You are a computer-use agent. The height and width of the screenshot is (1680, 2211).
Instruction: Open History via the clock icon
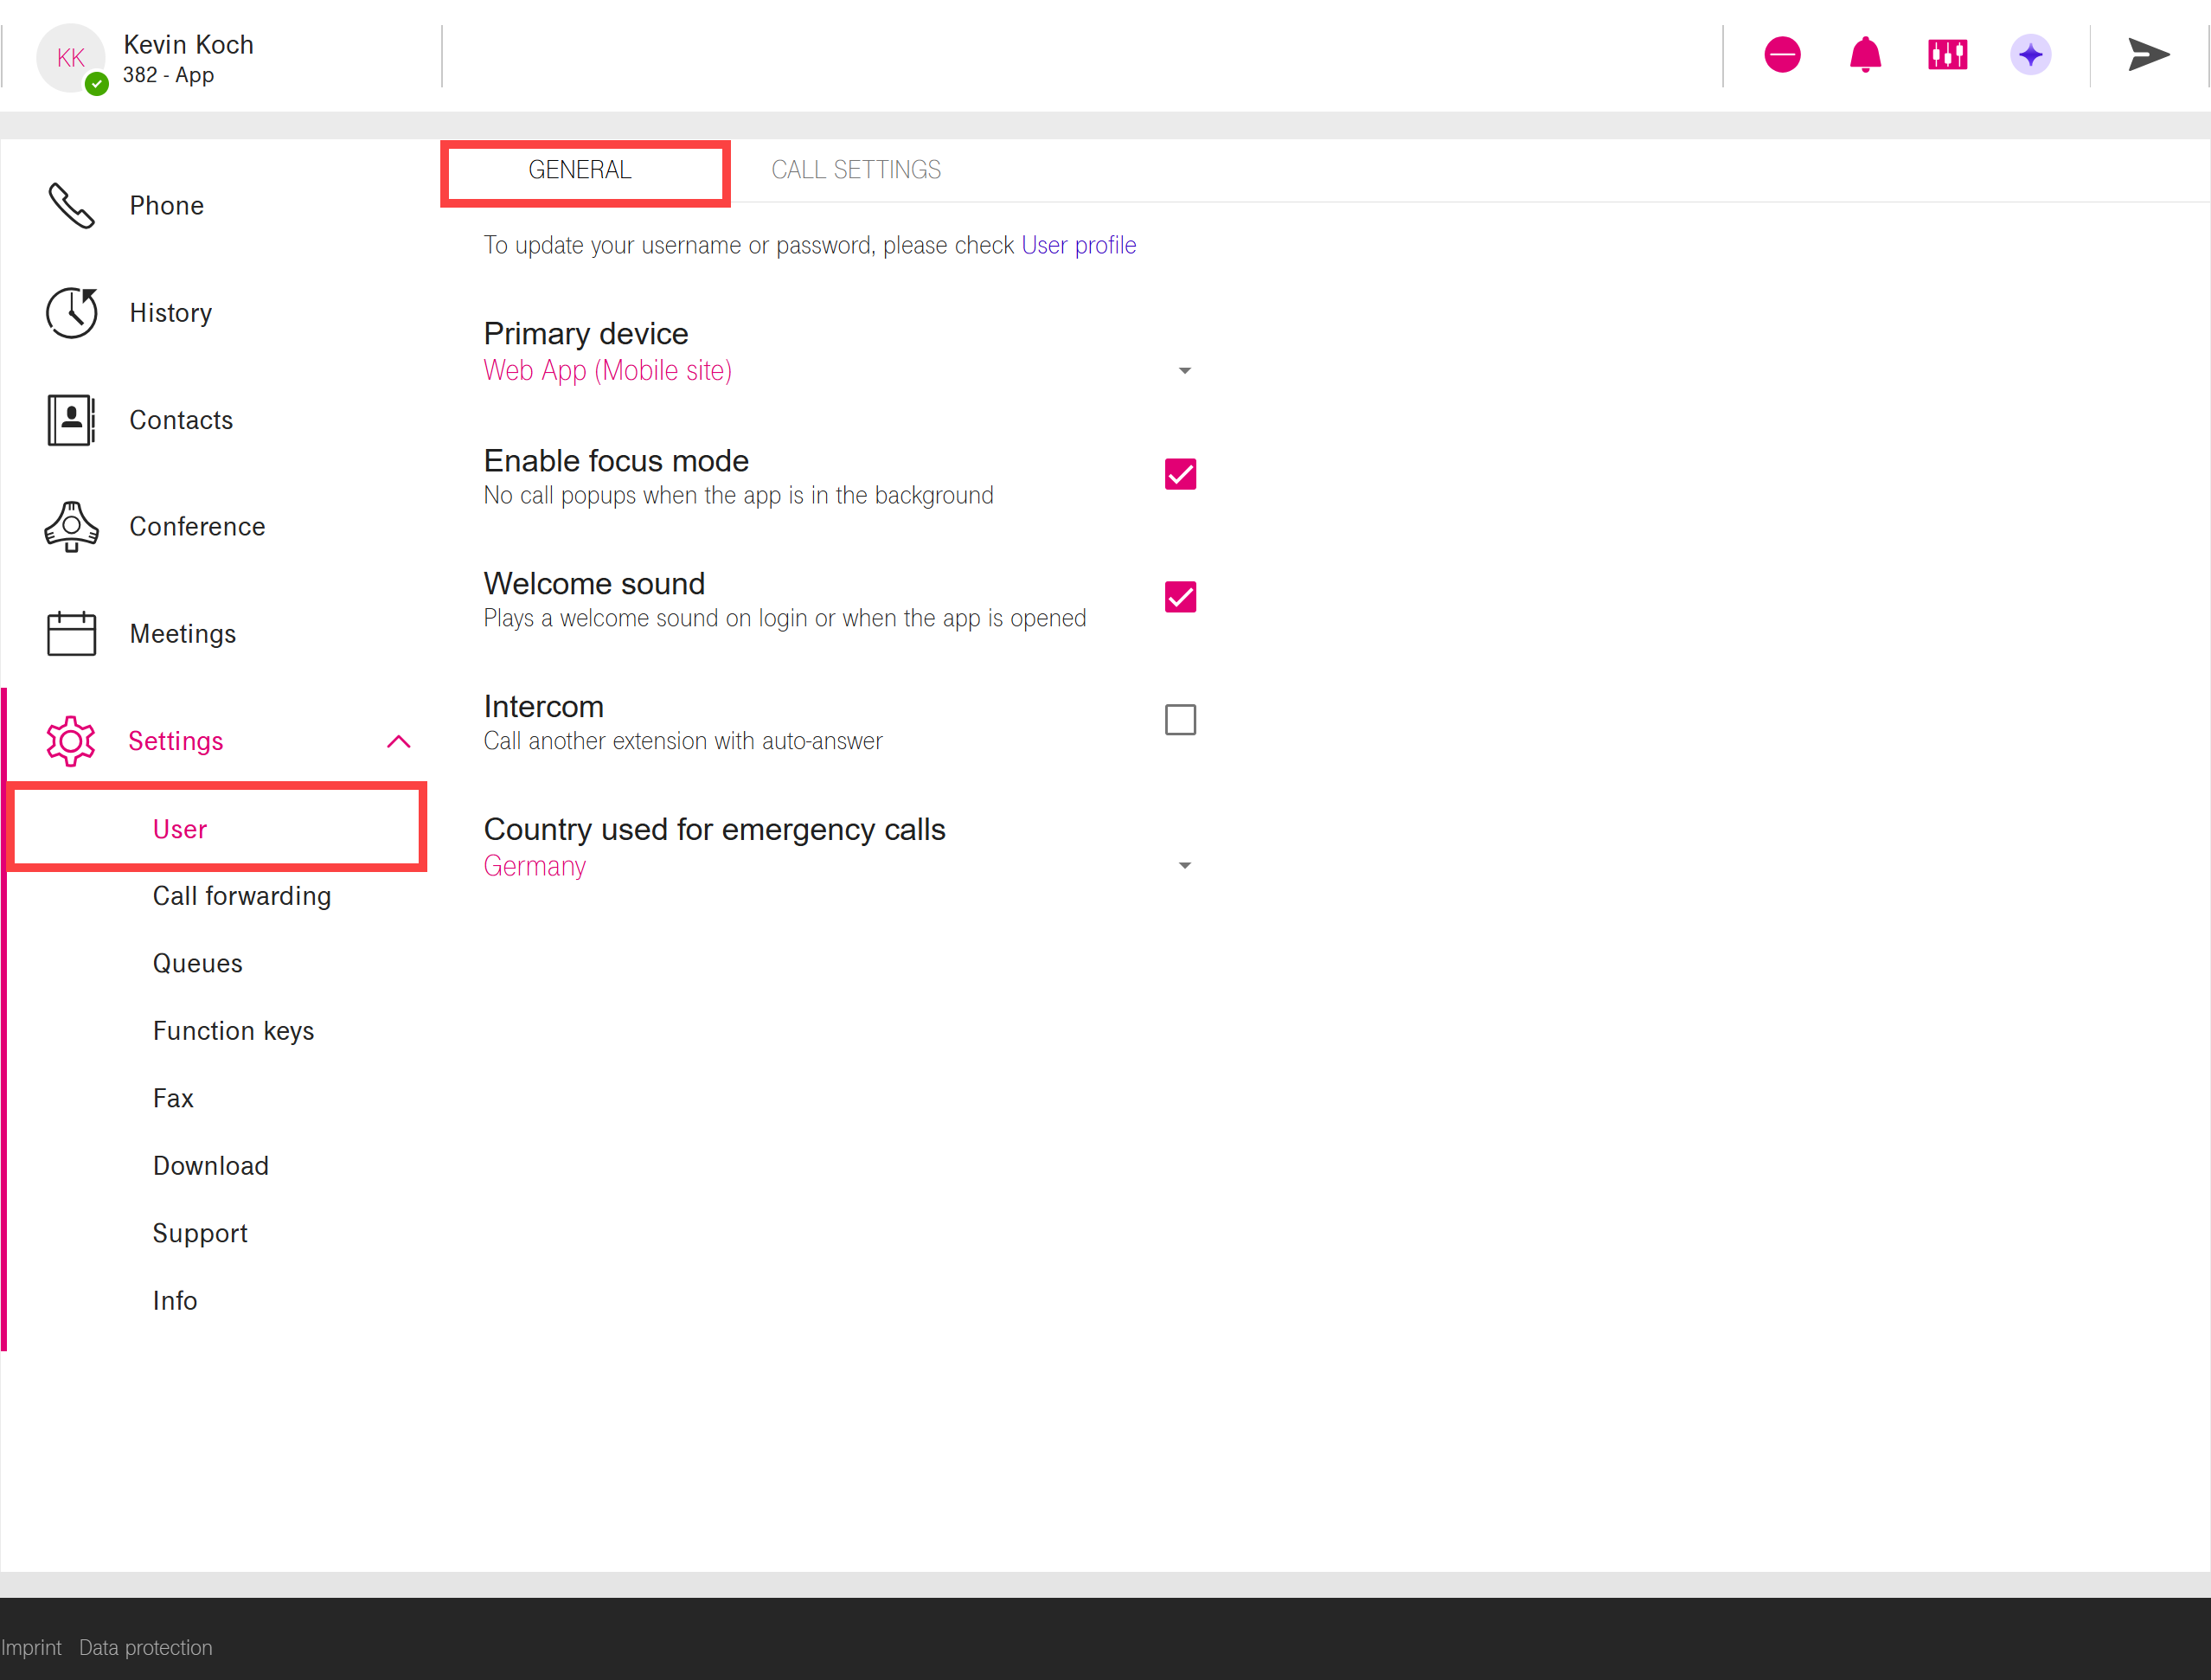click(x=71, y=313)
